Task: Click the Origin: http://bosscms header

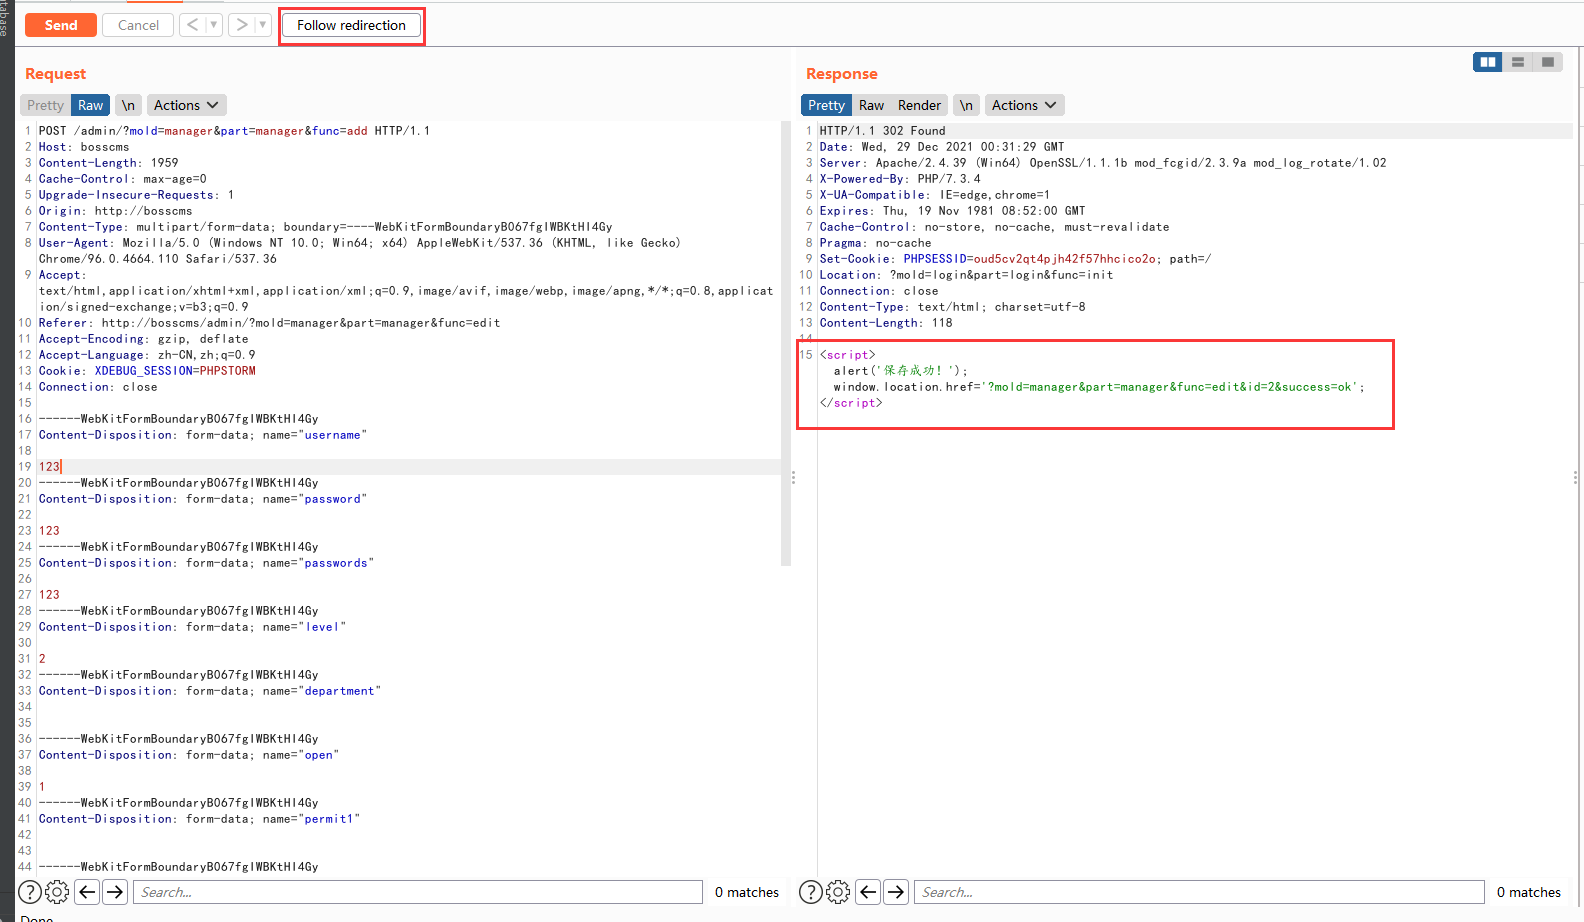Action: [x=115, y=211]
